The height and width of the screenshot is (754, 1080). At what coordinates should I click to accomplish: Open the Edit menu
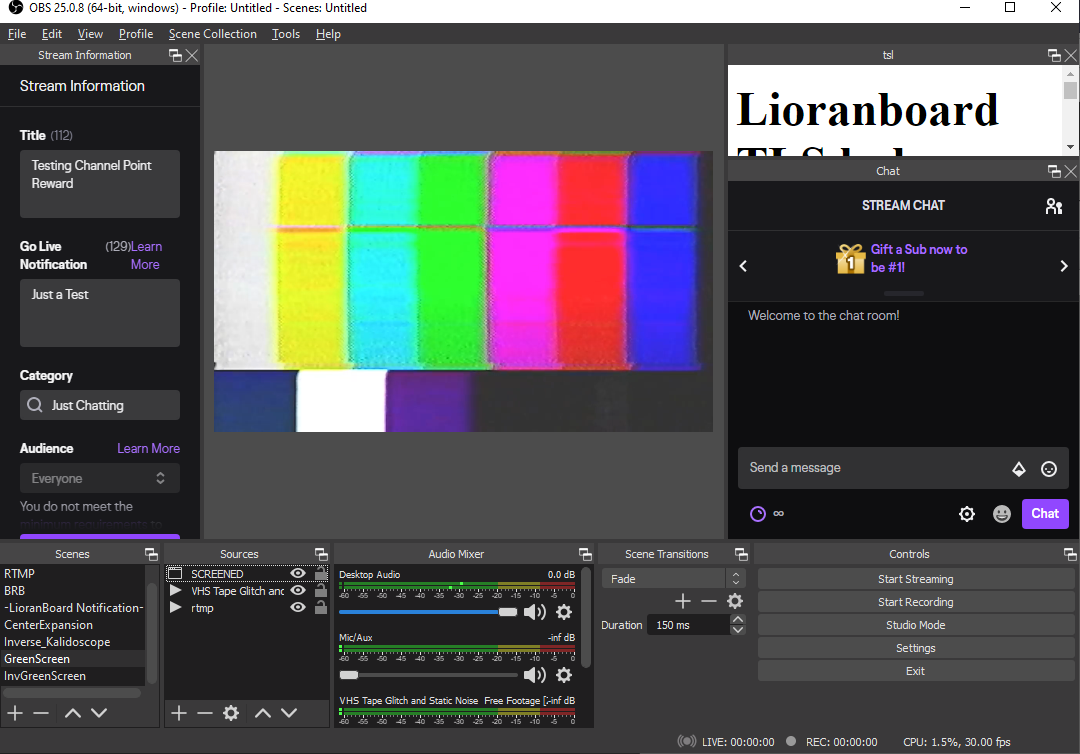[x=52, y=34]
